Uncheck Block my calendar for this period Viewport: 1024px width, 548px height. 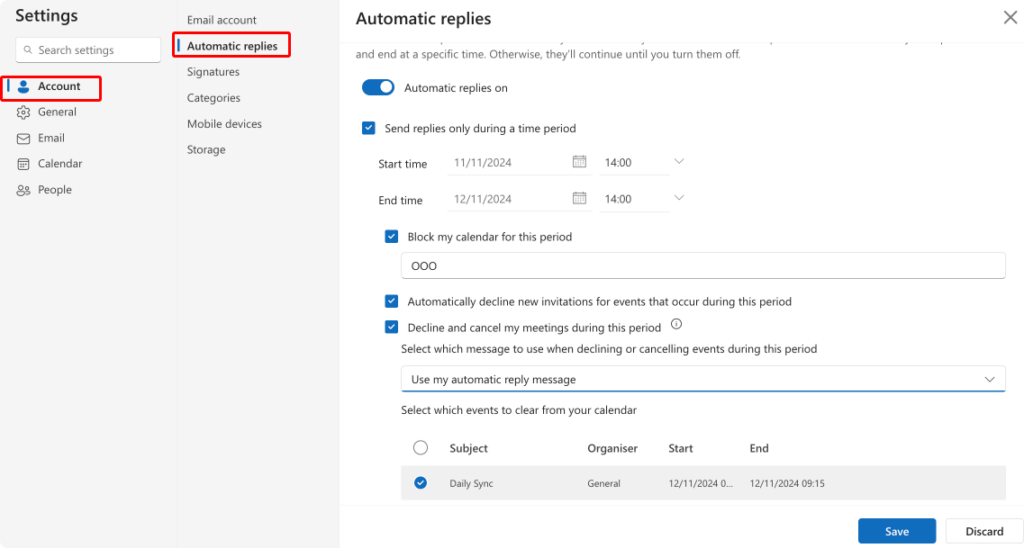[x=392, y=237]
